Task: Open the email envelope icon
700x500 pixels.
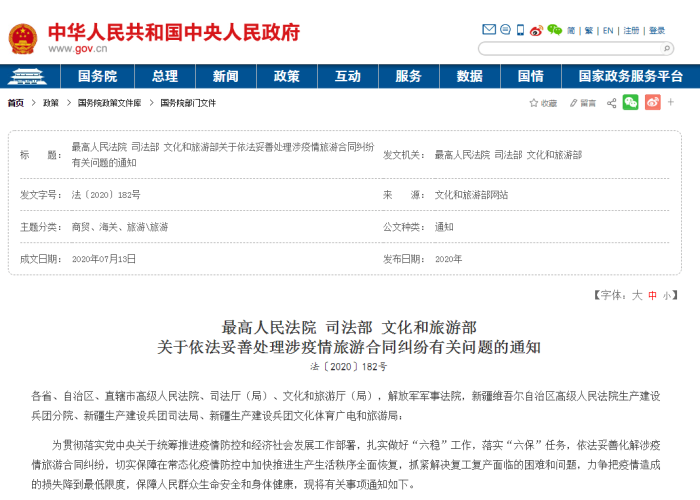Action: [489, 29]
